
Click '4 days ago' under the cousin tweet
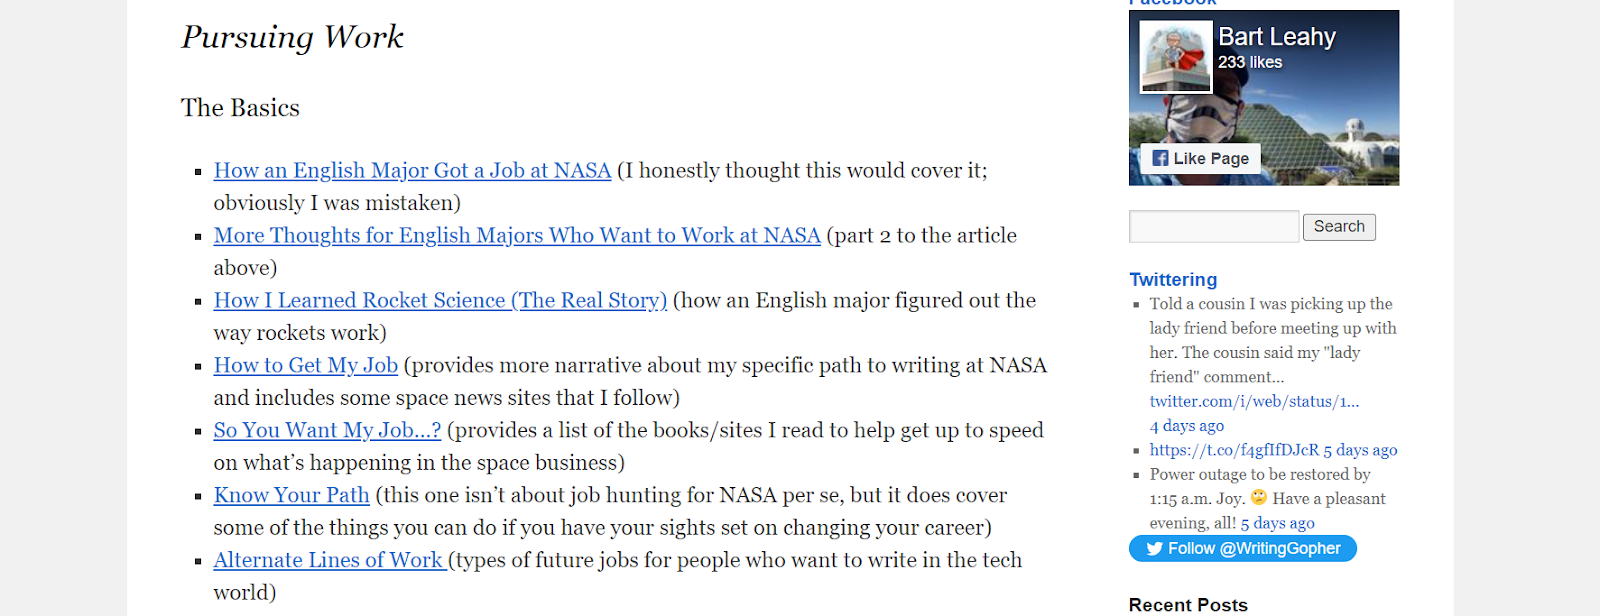click(x=1186, y=425)
